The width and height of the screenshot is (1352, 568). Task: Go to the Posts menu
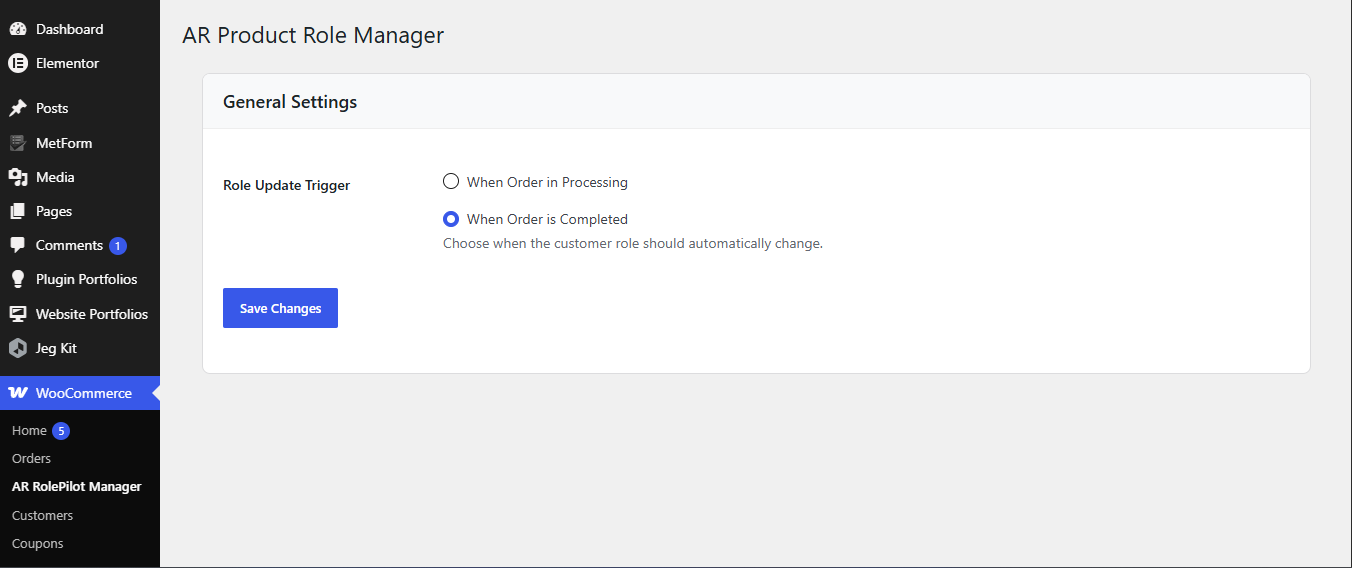click(x=80, y=108)
